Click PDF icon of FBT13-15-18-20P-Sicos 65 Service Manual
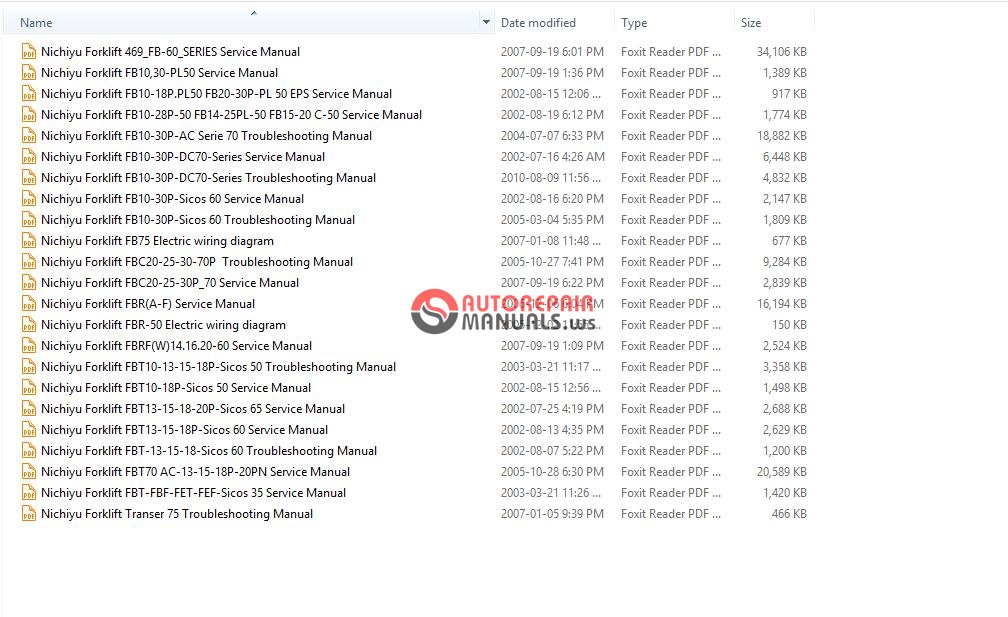 click(28, 409)
